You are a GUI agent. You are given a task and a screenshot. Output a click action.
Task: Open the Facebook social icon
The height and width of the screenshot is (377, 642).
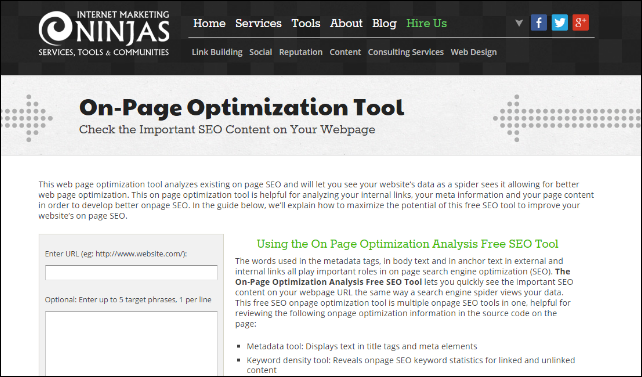(539, 23)
